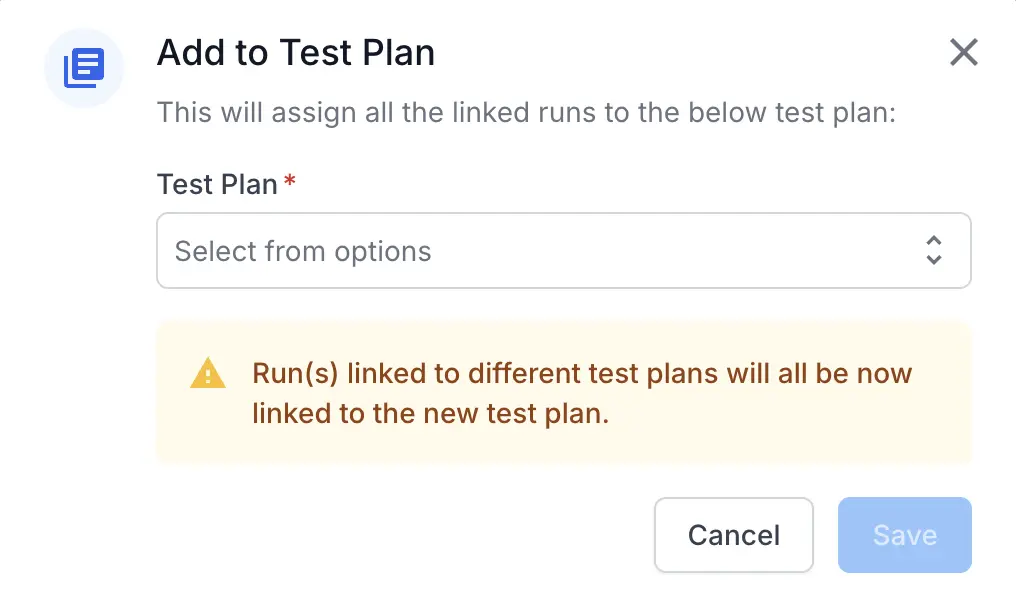This screenshot has width=1016, height=598.
Task: Click the up-down arrows in the select field
Action: [x=934, y=251]
